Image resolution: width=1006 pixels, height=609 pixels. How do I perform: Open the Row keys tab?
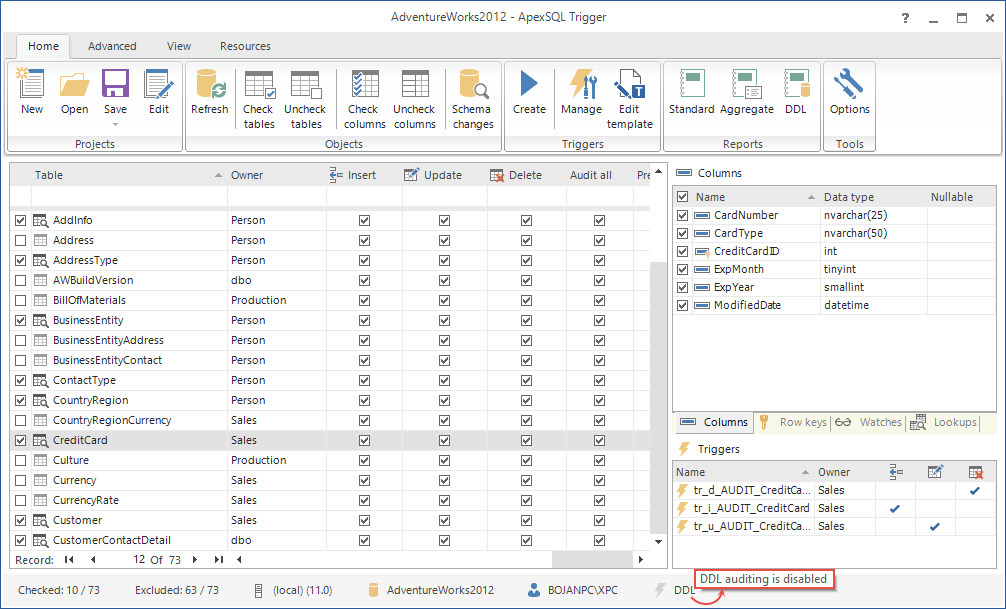click(794, 422)
